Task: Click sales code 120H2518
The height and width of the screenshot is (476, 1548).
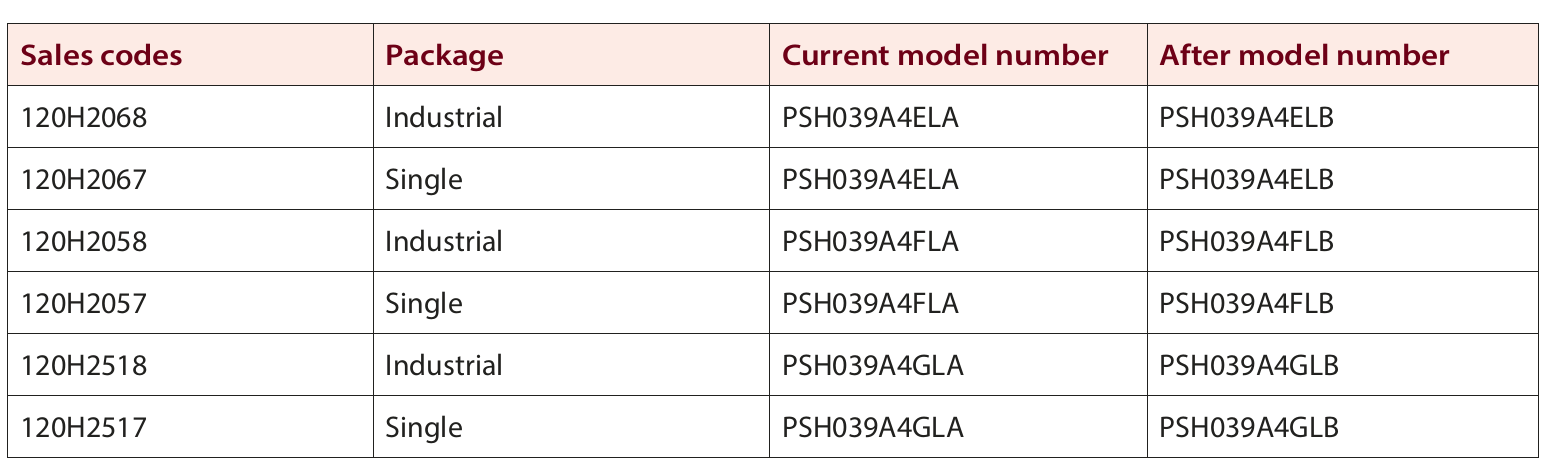Action: (83, 366)
